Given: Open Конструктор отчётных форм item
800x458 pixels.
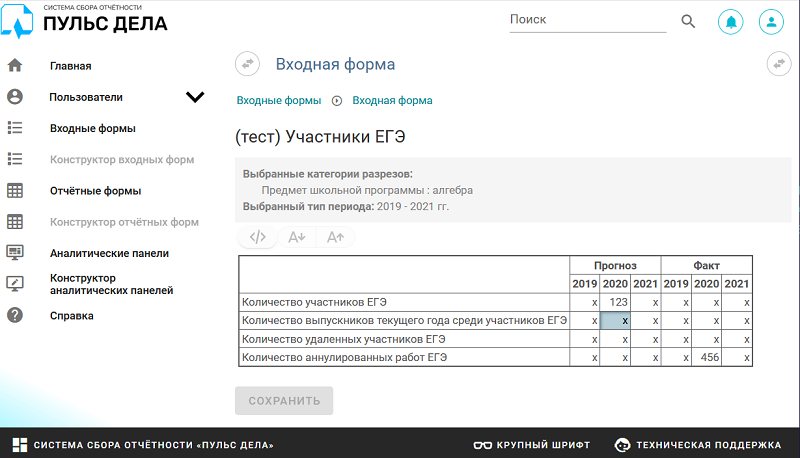Looking at the screenshot, I should point(124,222).
